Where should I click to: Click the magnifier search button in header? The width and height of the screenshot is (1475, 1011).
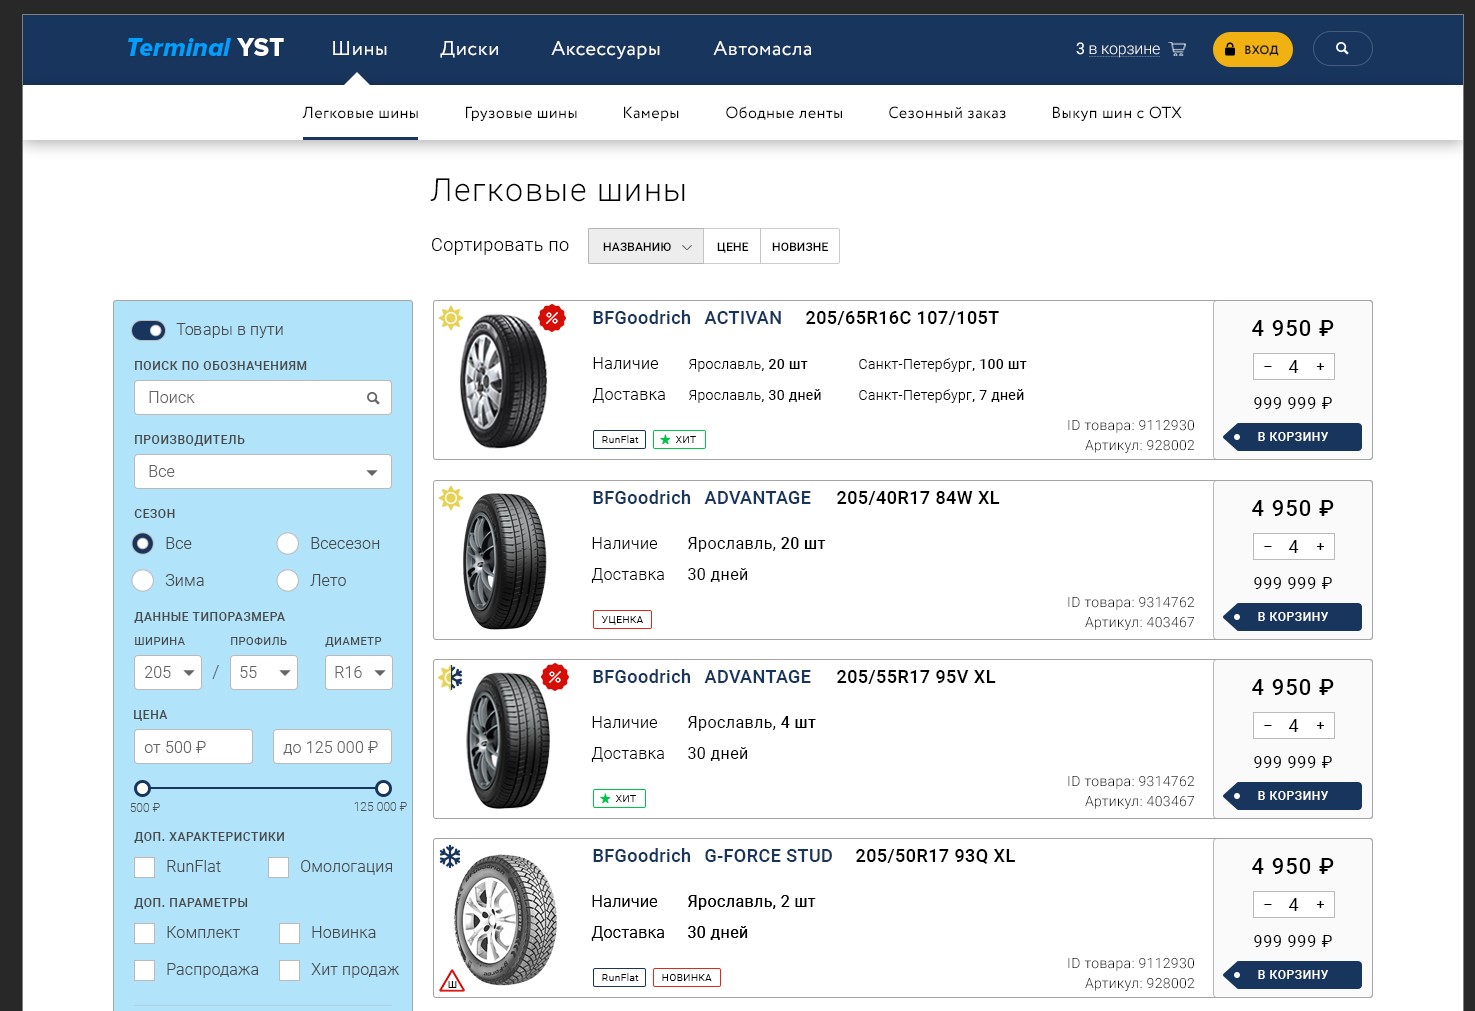tap(1342, 49)
